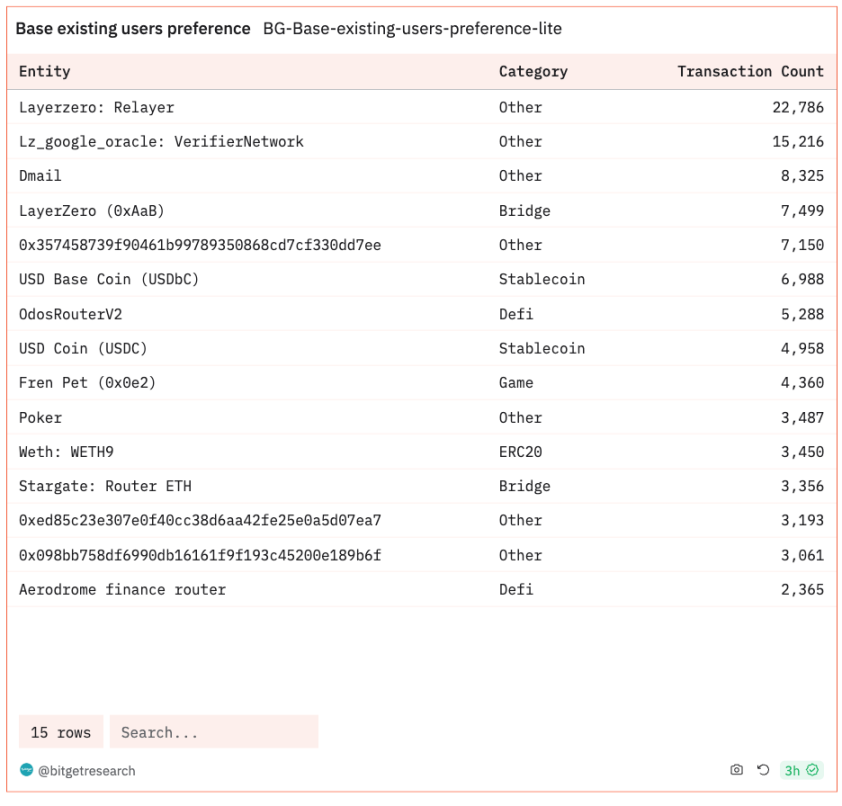
Task: Click the Aerodrome finance router entity
Action: pos(122,589)
